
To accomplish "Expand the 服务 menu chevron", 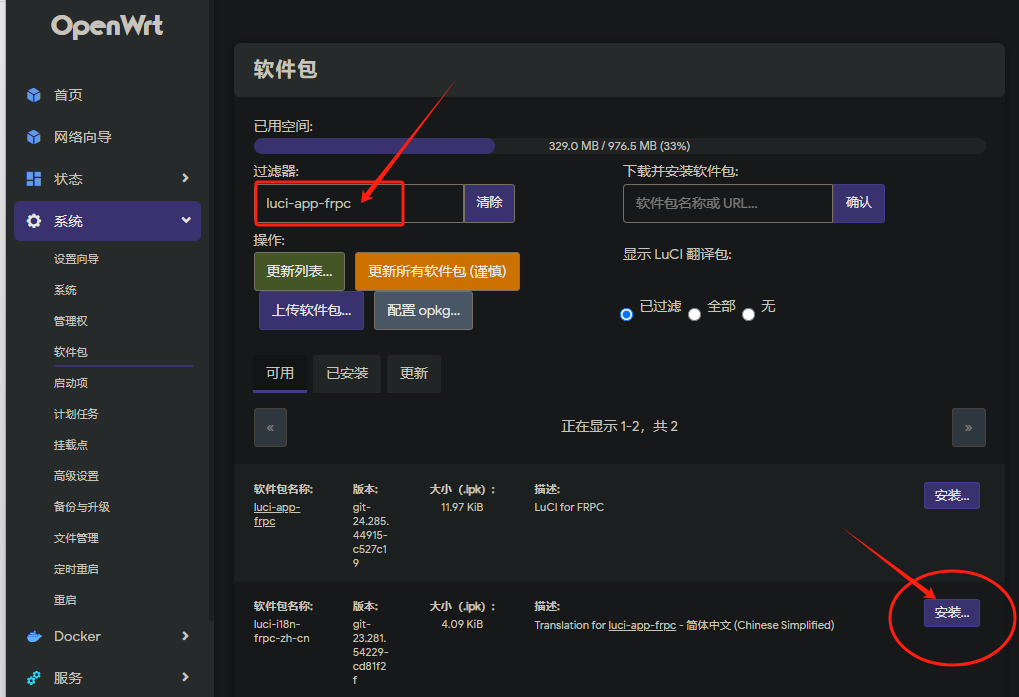I will point(185,677).
